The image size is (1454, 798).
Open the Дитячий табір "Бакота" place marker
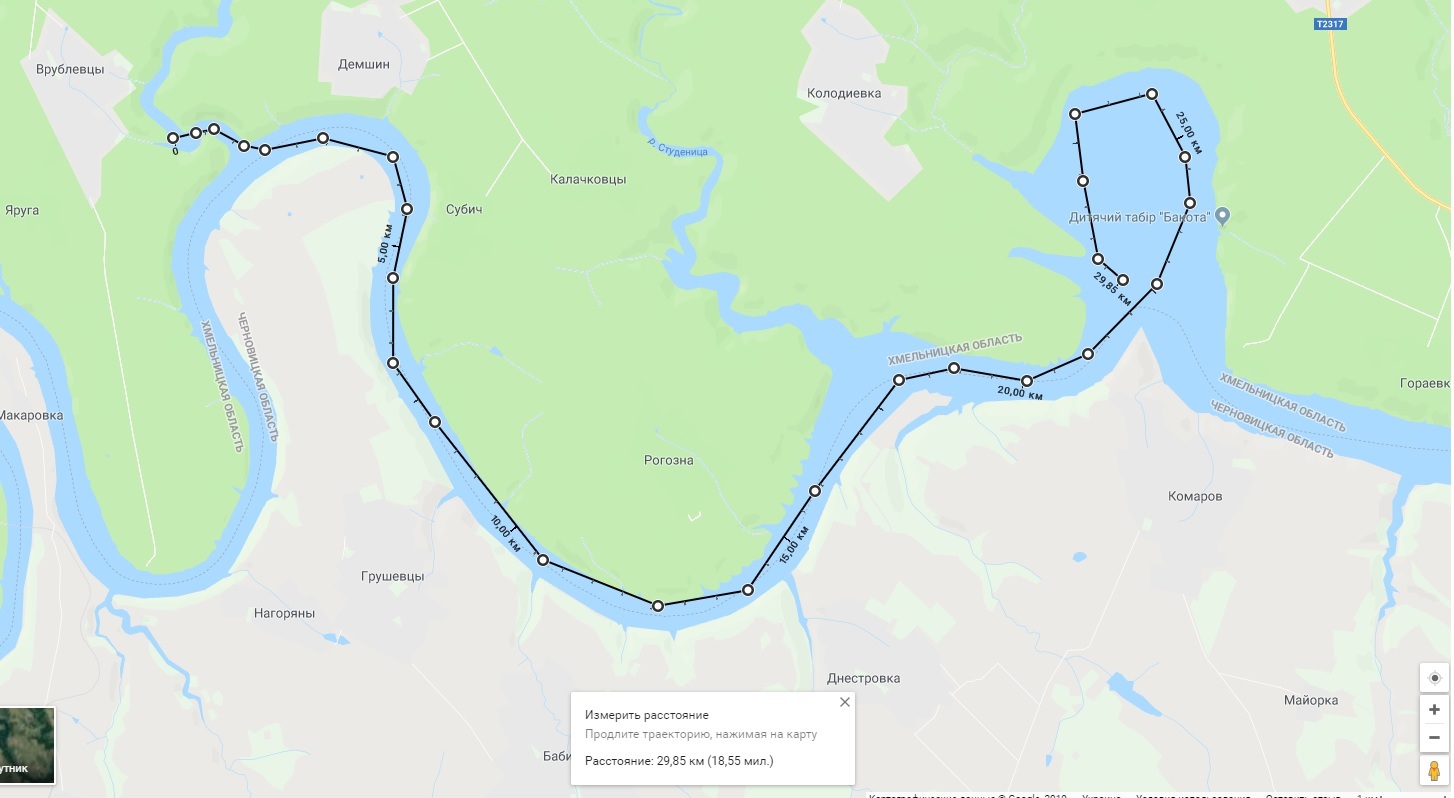(1222, 216)
